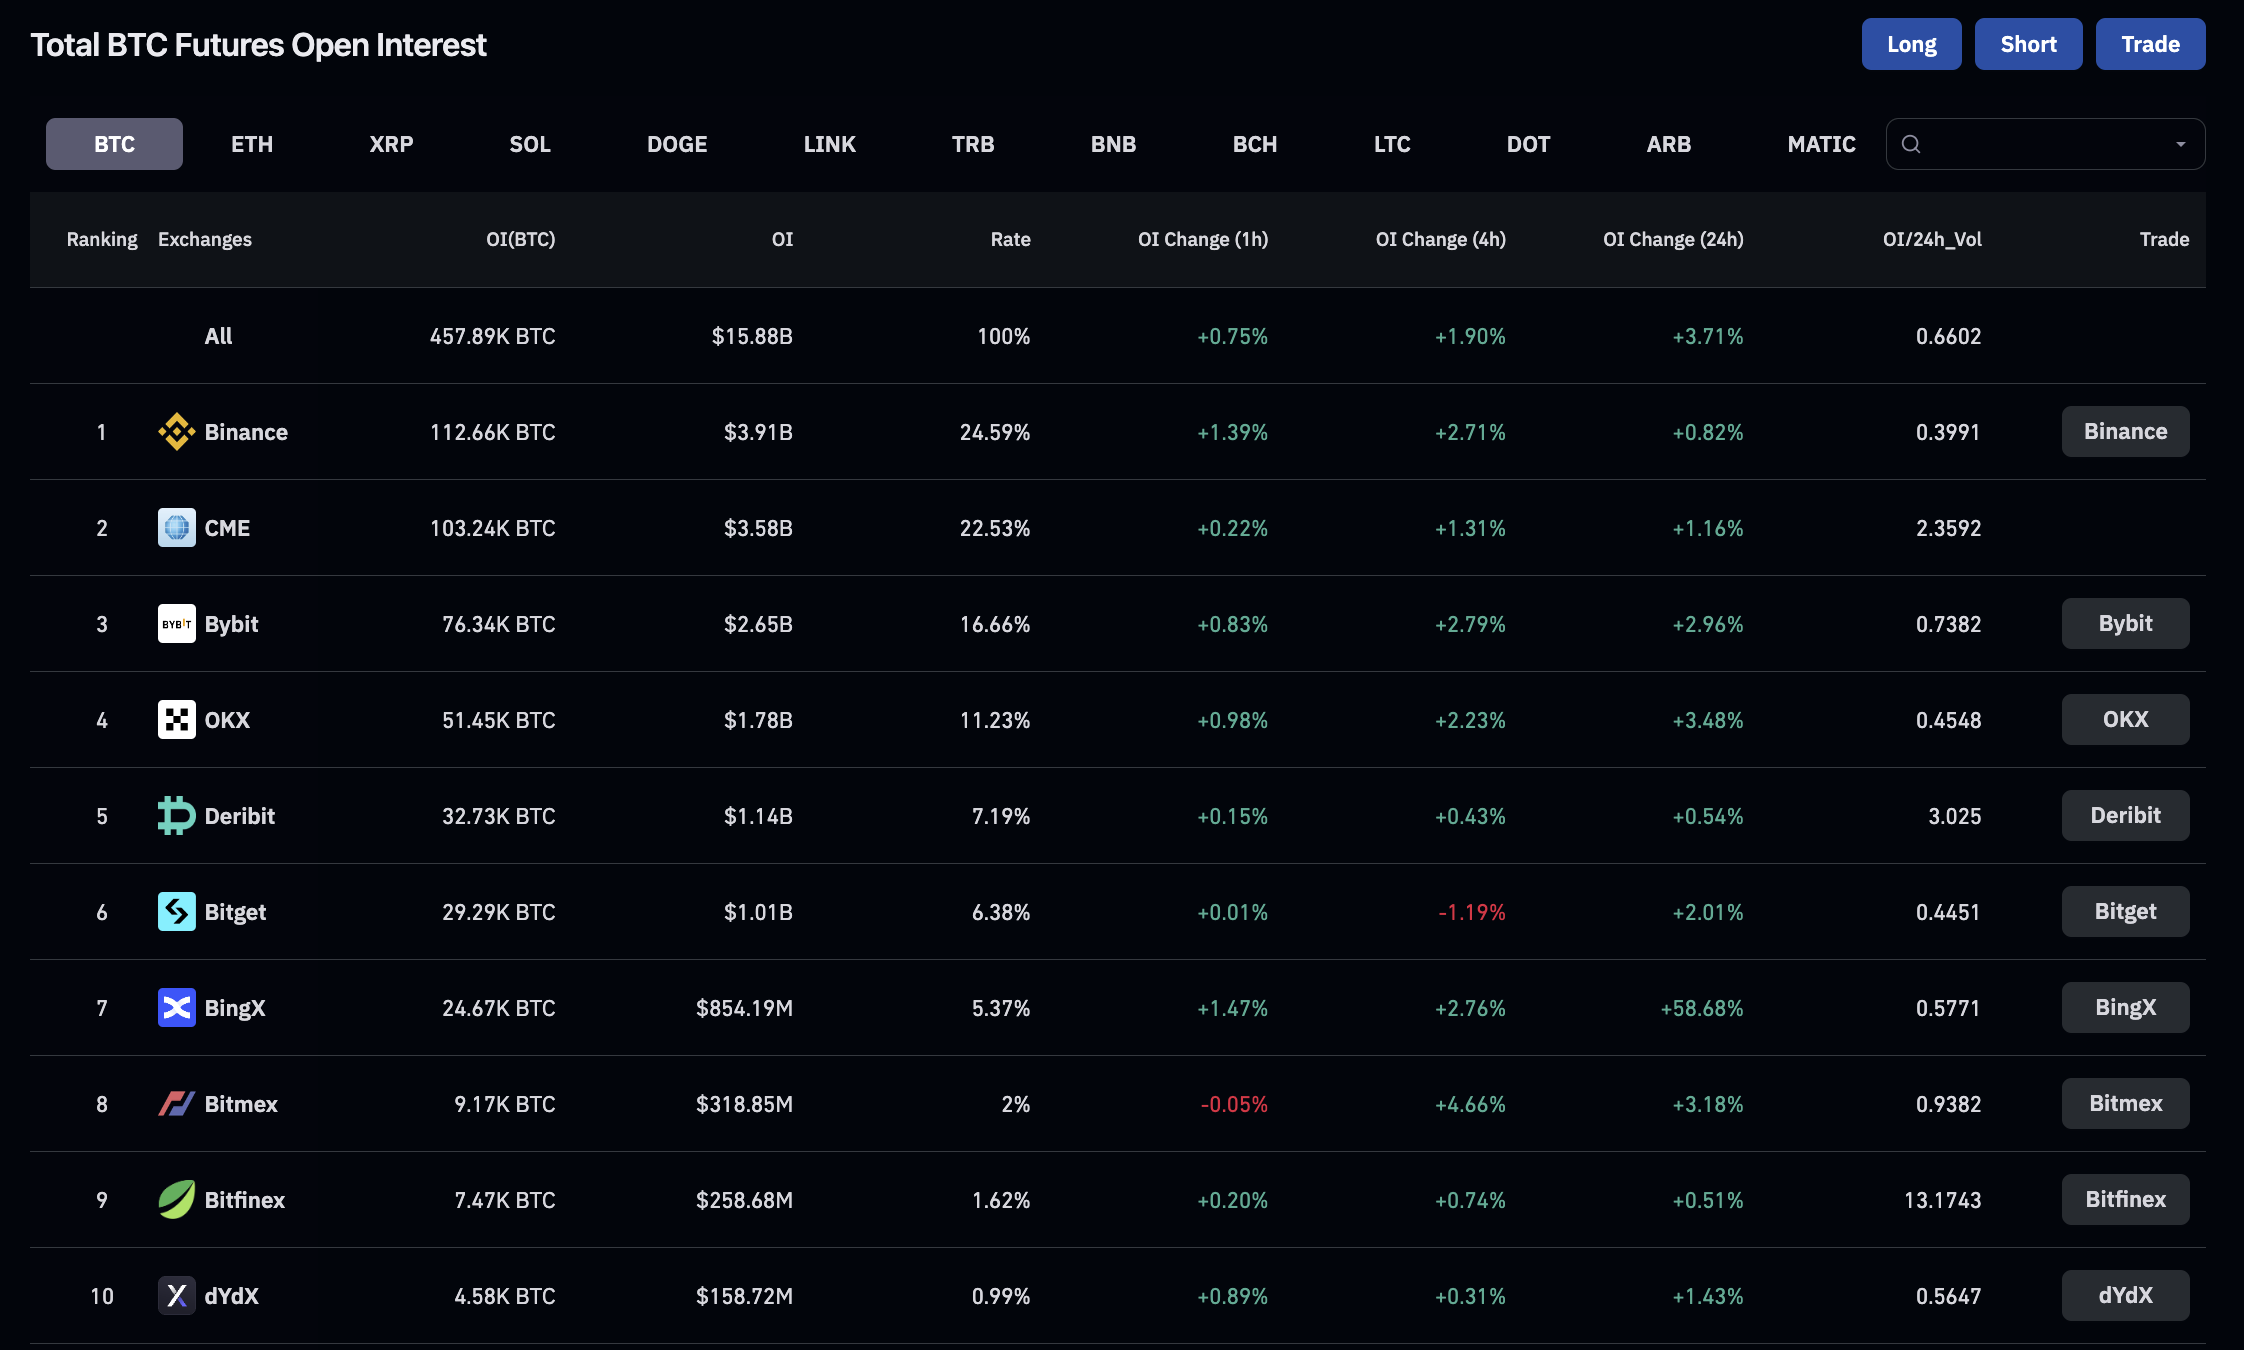This screenshot has height=1350, width=2244.
Task: Switch to the ETH tab
Action: point(252,144)
